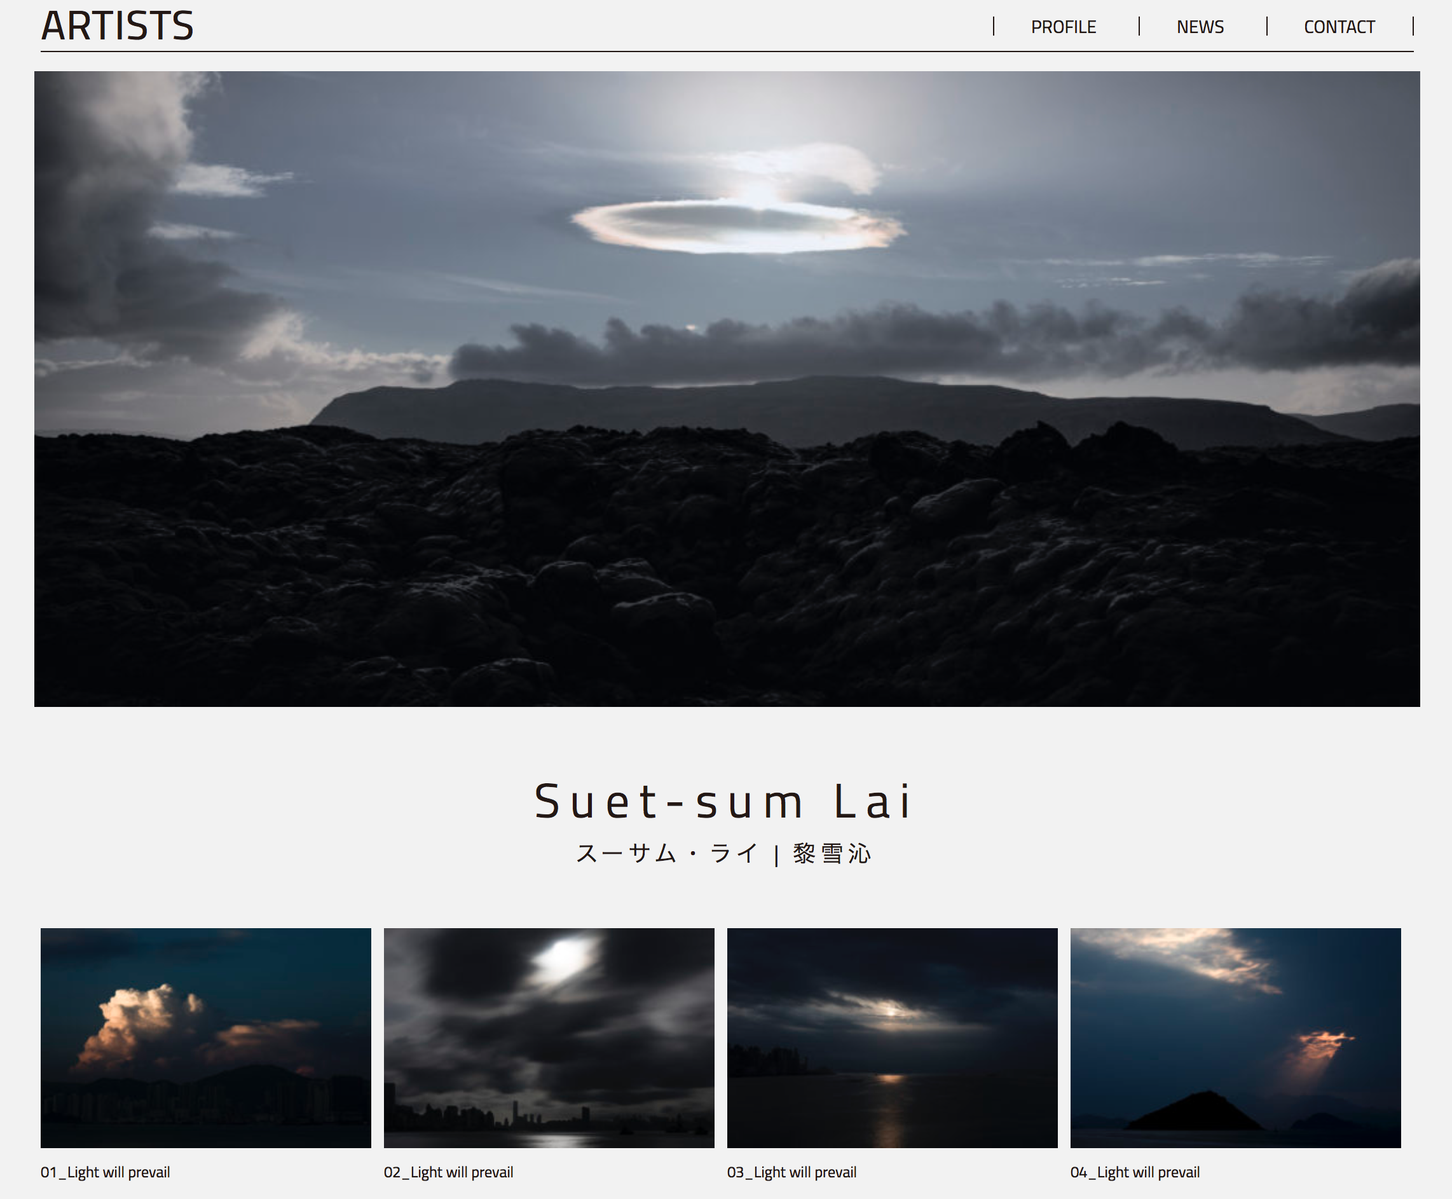Open thumbnail 04 with the dark island silhouette

[1235, 1038]
